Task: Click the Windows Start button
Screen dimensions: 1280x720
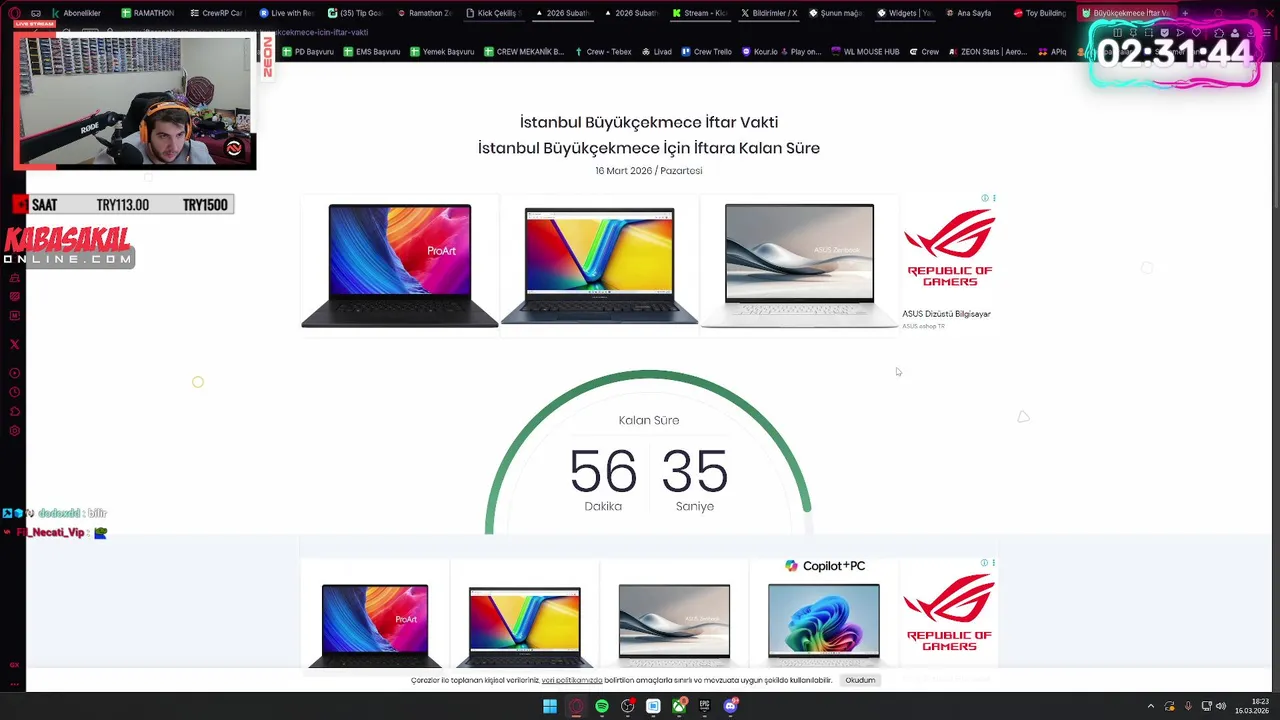Action: pyautogui.click(x=550, y=706)
